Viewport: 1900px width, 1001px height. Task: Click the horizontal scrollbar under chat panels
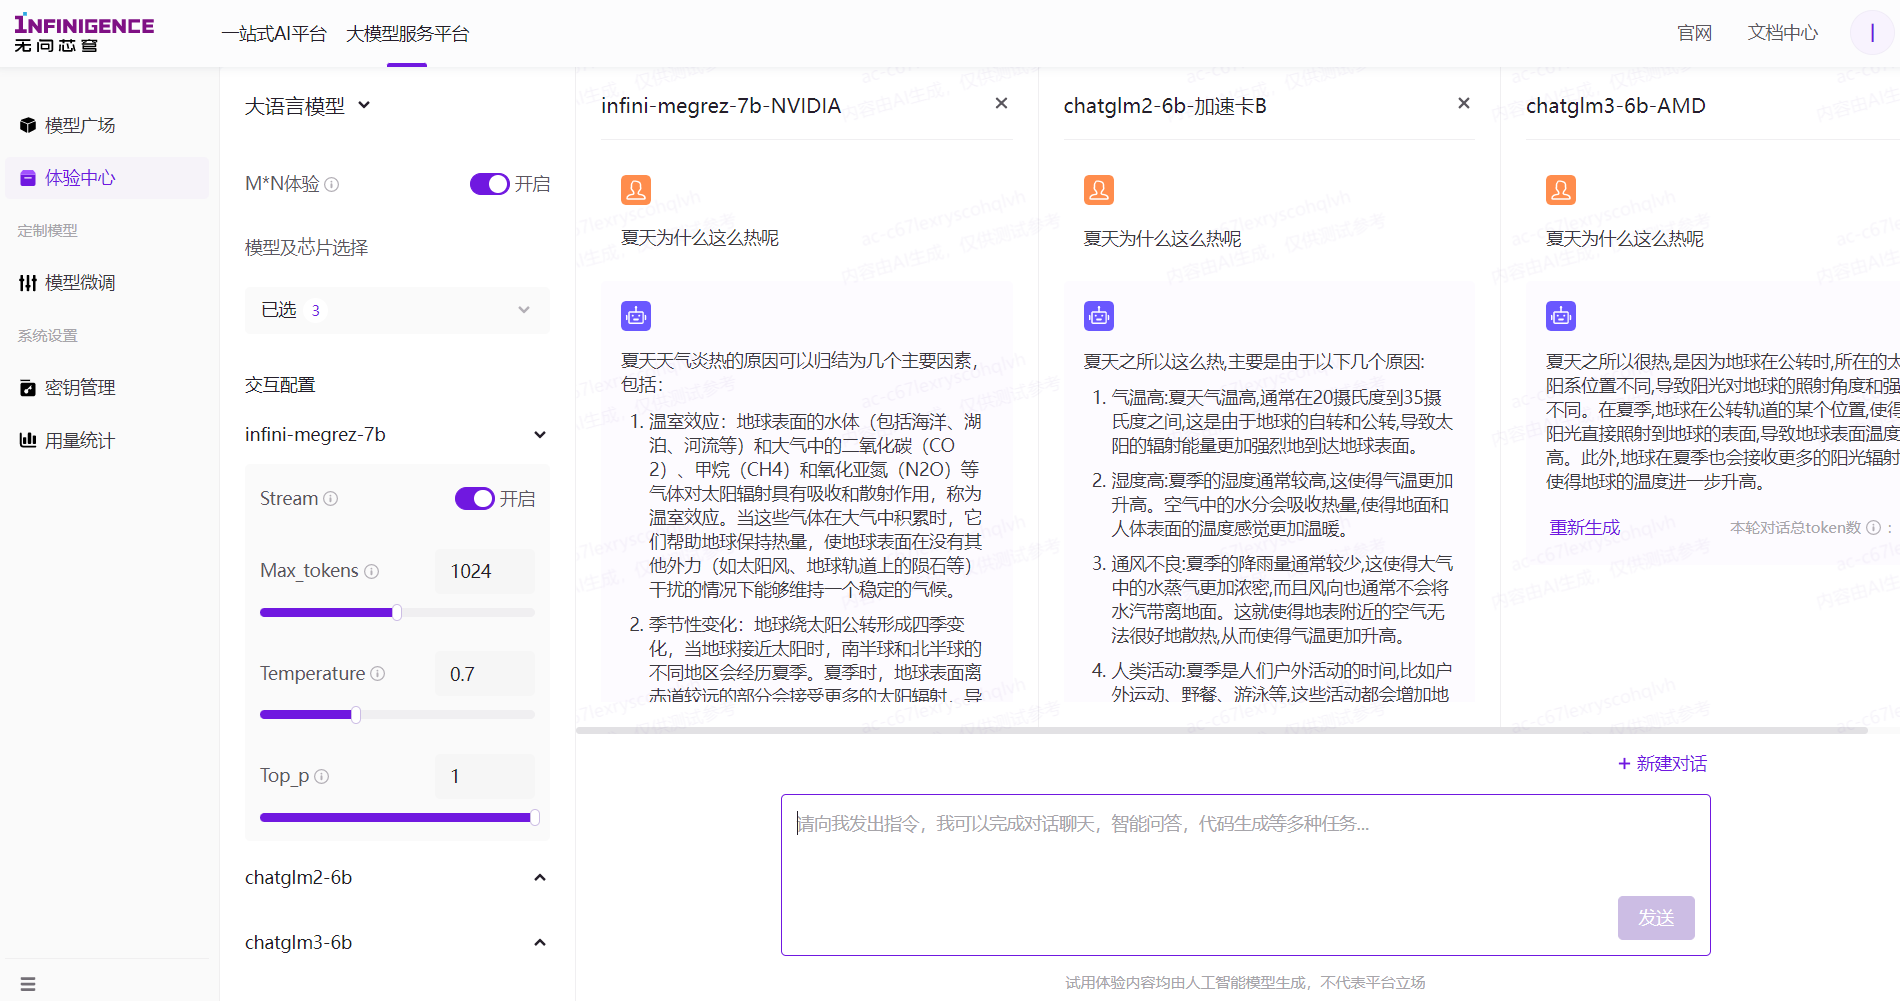tap(1221, 731)
